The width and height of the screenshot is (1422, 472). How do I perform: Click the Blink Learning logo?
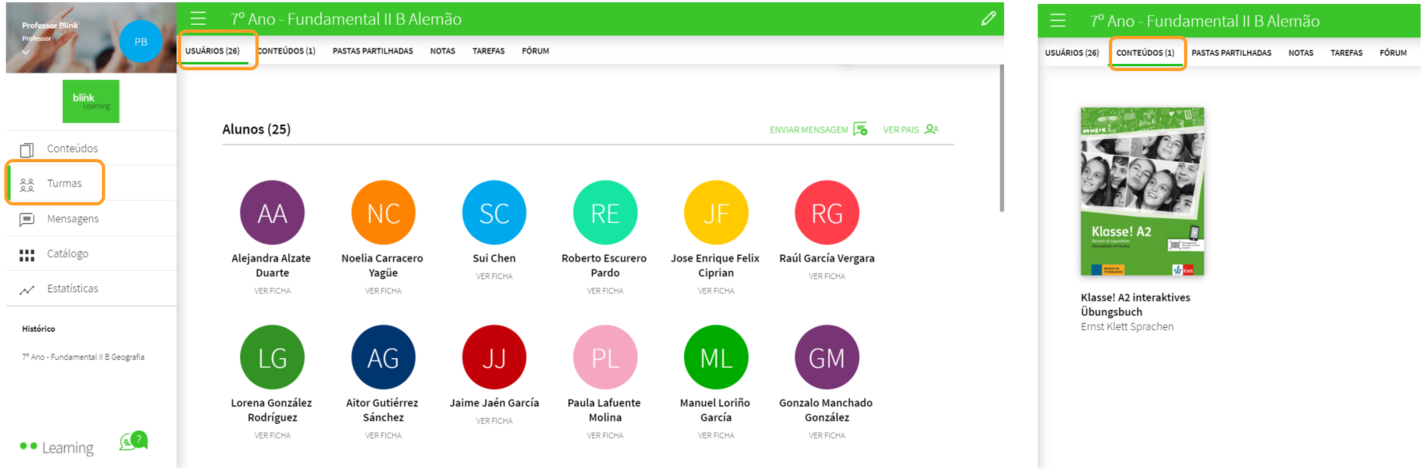(90, 101)
